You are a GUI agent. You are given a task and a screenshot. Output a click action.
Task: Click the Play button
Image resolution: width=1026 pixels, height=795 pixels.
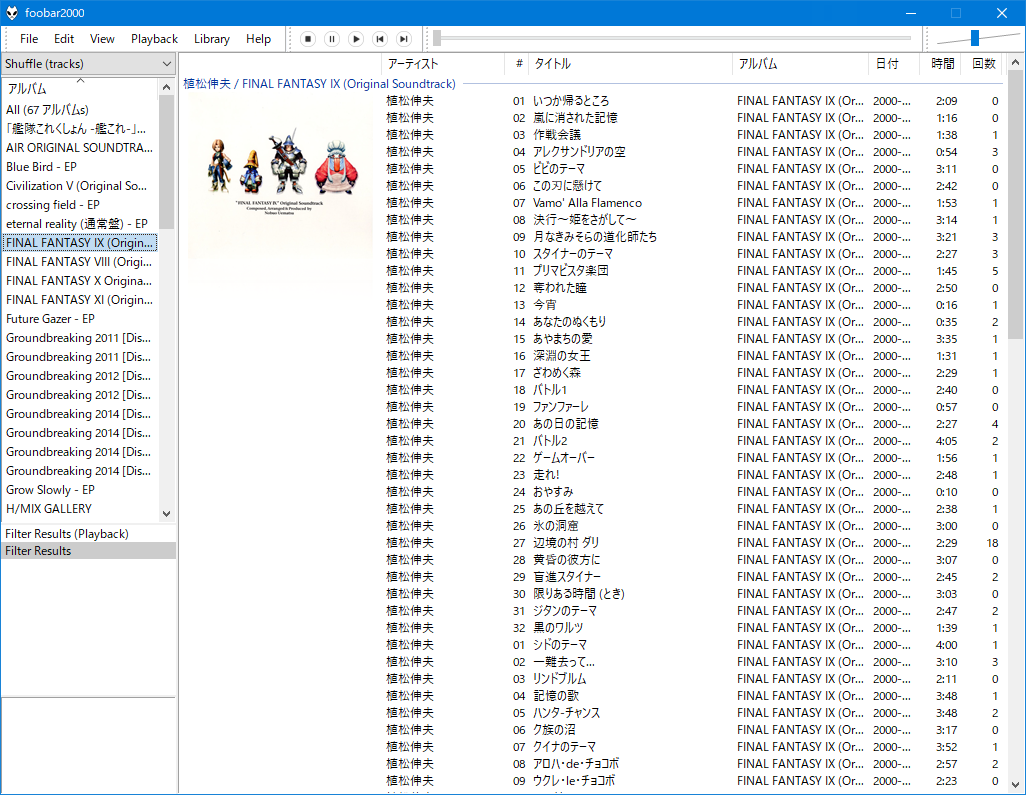(x=356, y=38)
